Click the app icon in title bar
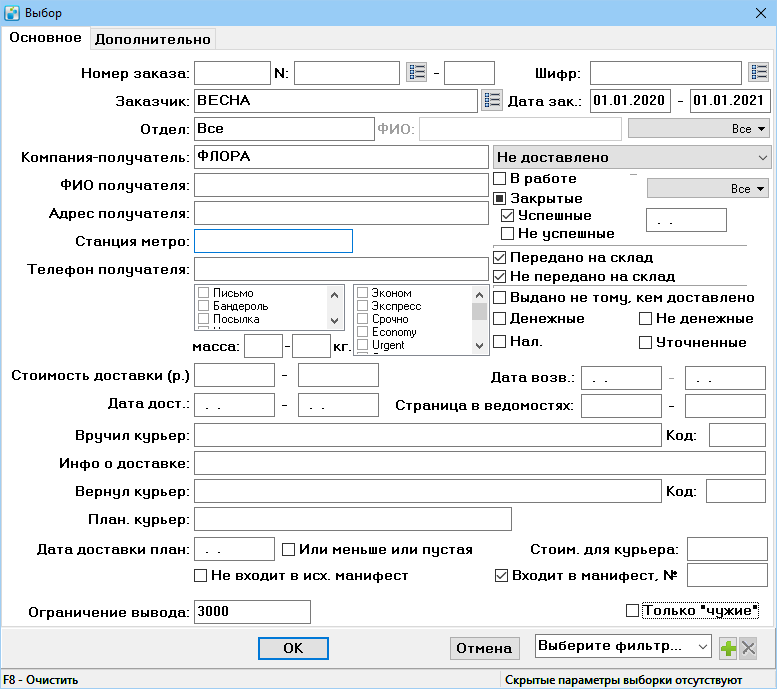The height and width of the screenshot is (689, 777). 12,12
